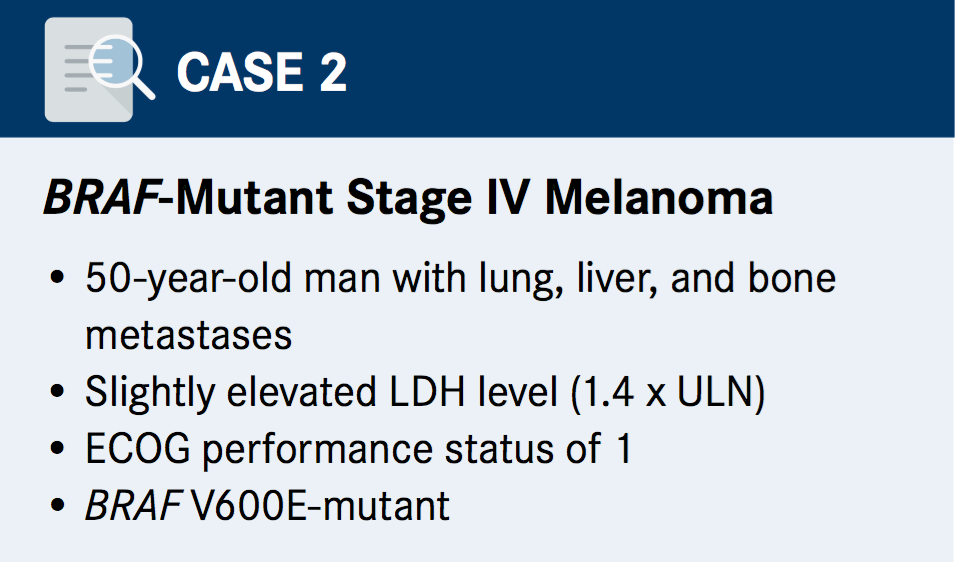This screenshot has width=955, height=563.
Task: Click the italic BRAF word in title
Action: (100, 197)
